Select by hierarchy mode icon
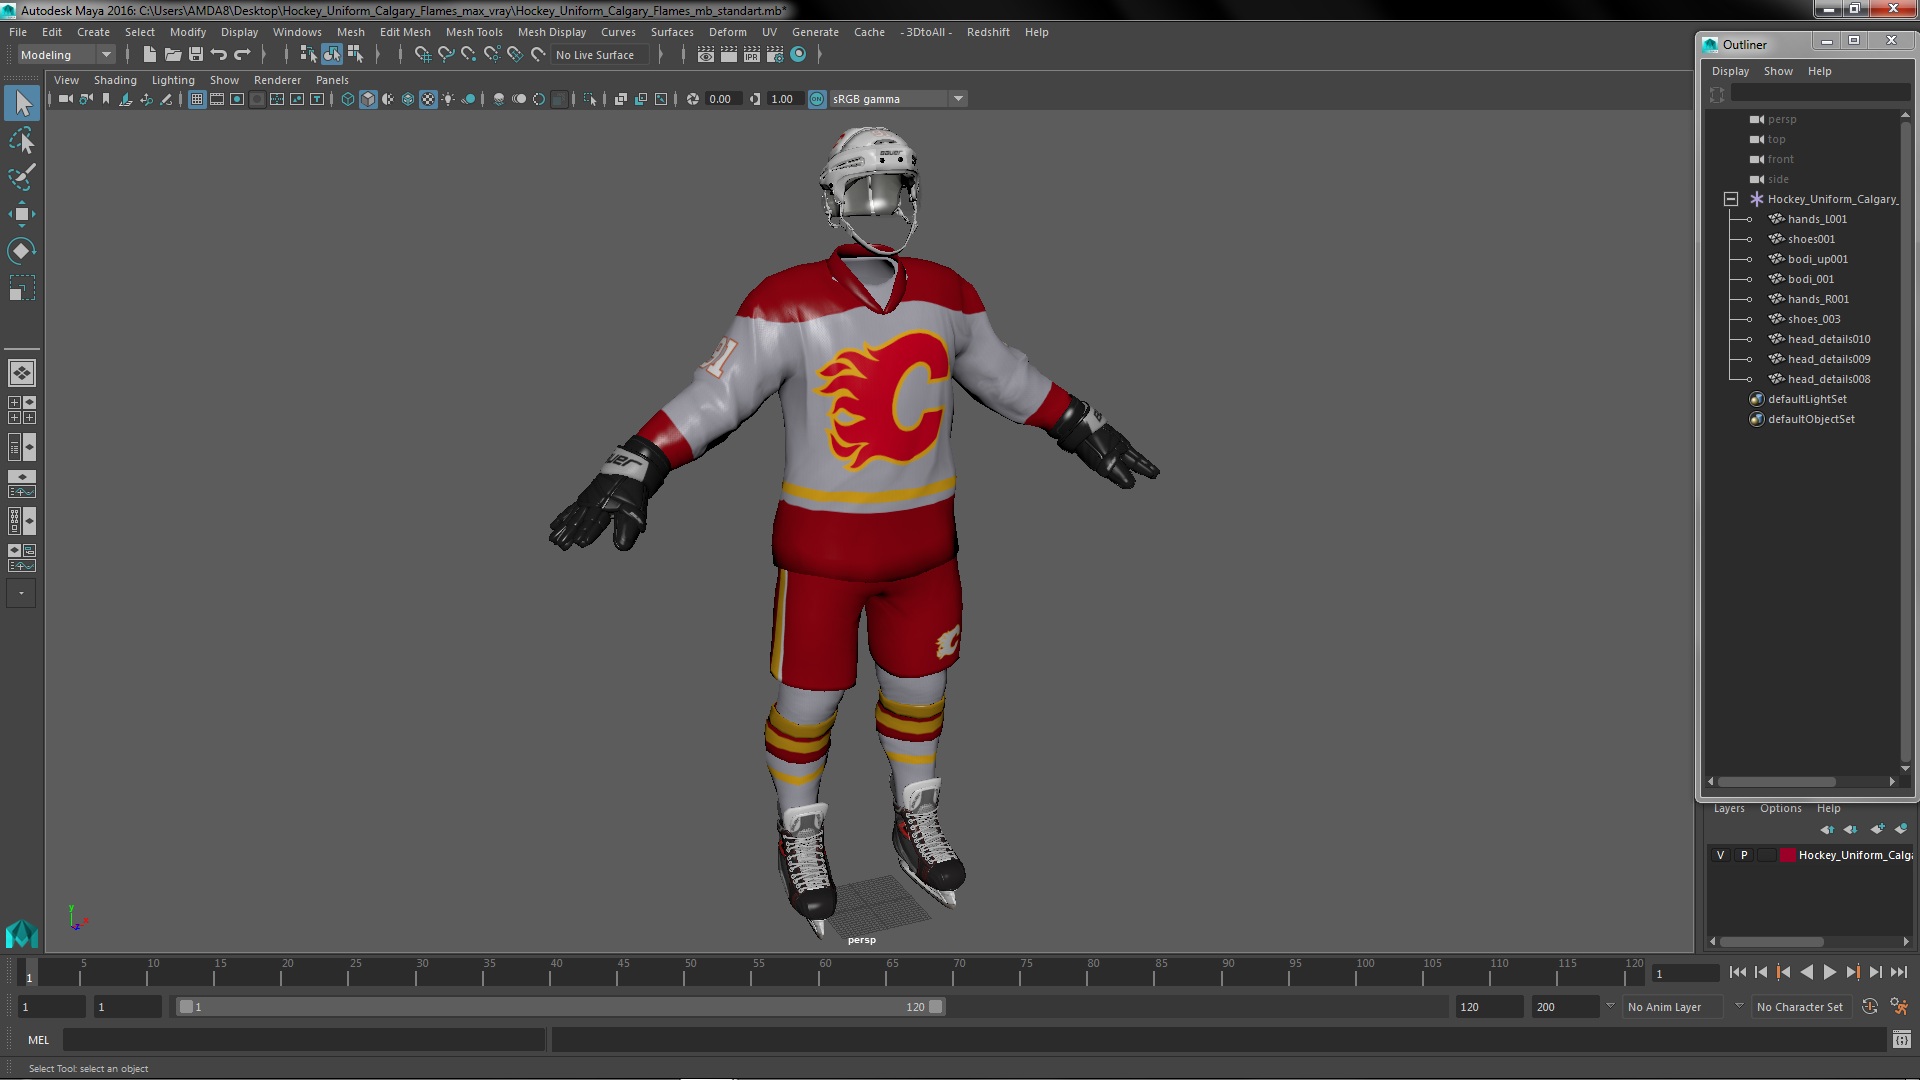 click(x=308, y=55)
